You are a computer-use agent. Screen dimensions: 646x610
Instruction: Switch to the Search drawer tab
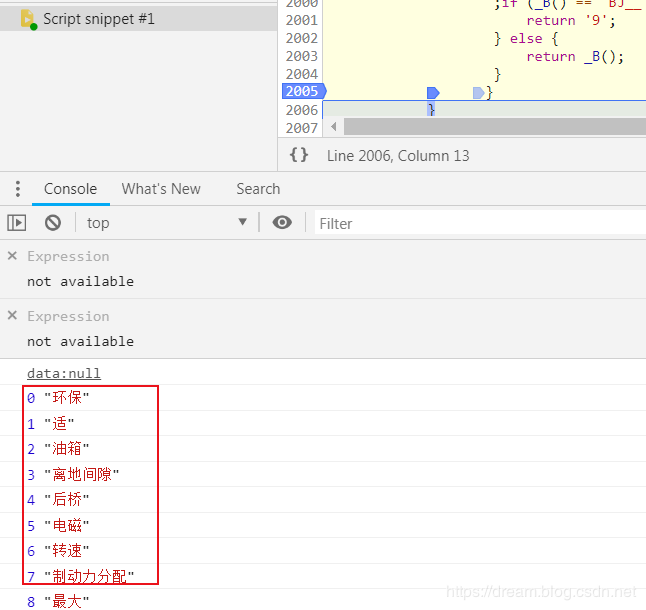click(x=258, y=189)
